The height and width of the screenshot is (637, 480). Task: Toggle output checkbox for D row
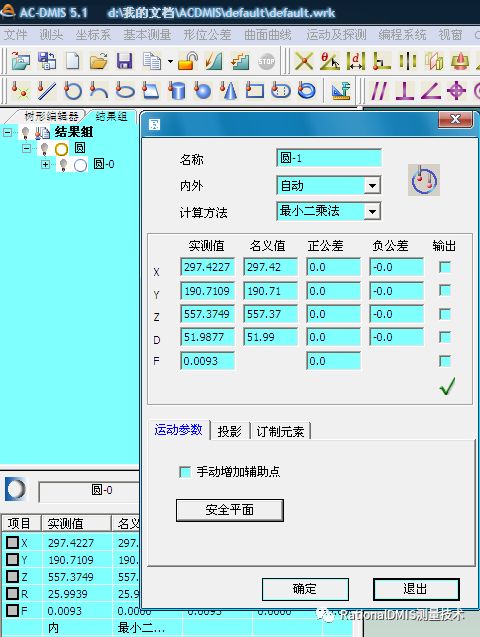coord(445,337)
